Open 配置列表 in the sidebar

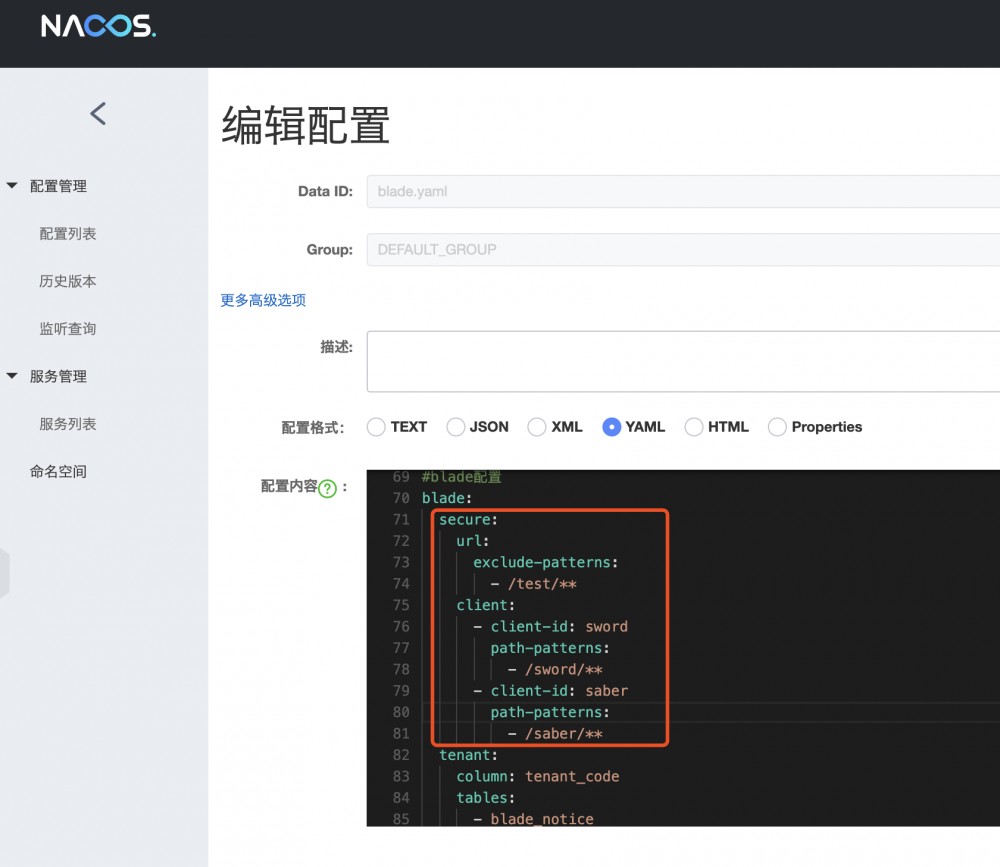[68, 233]
